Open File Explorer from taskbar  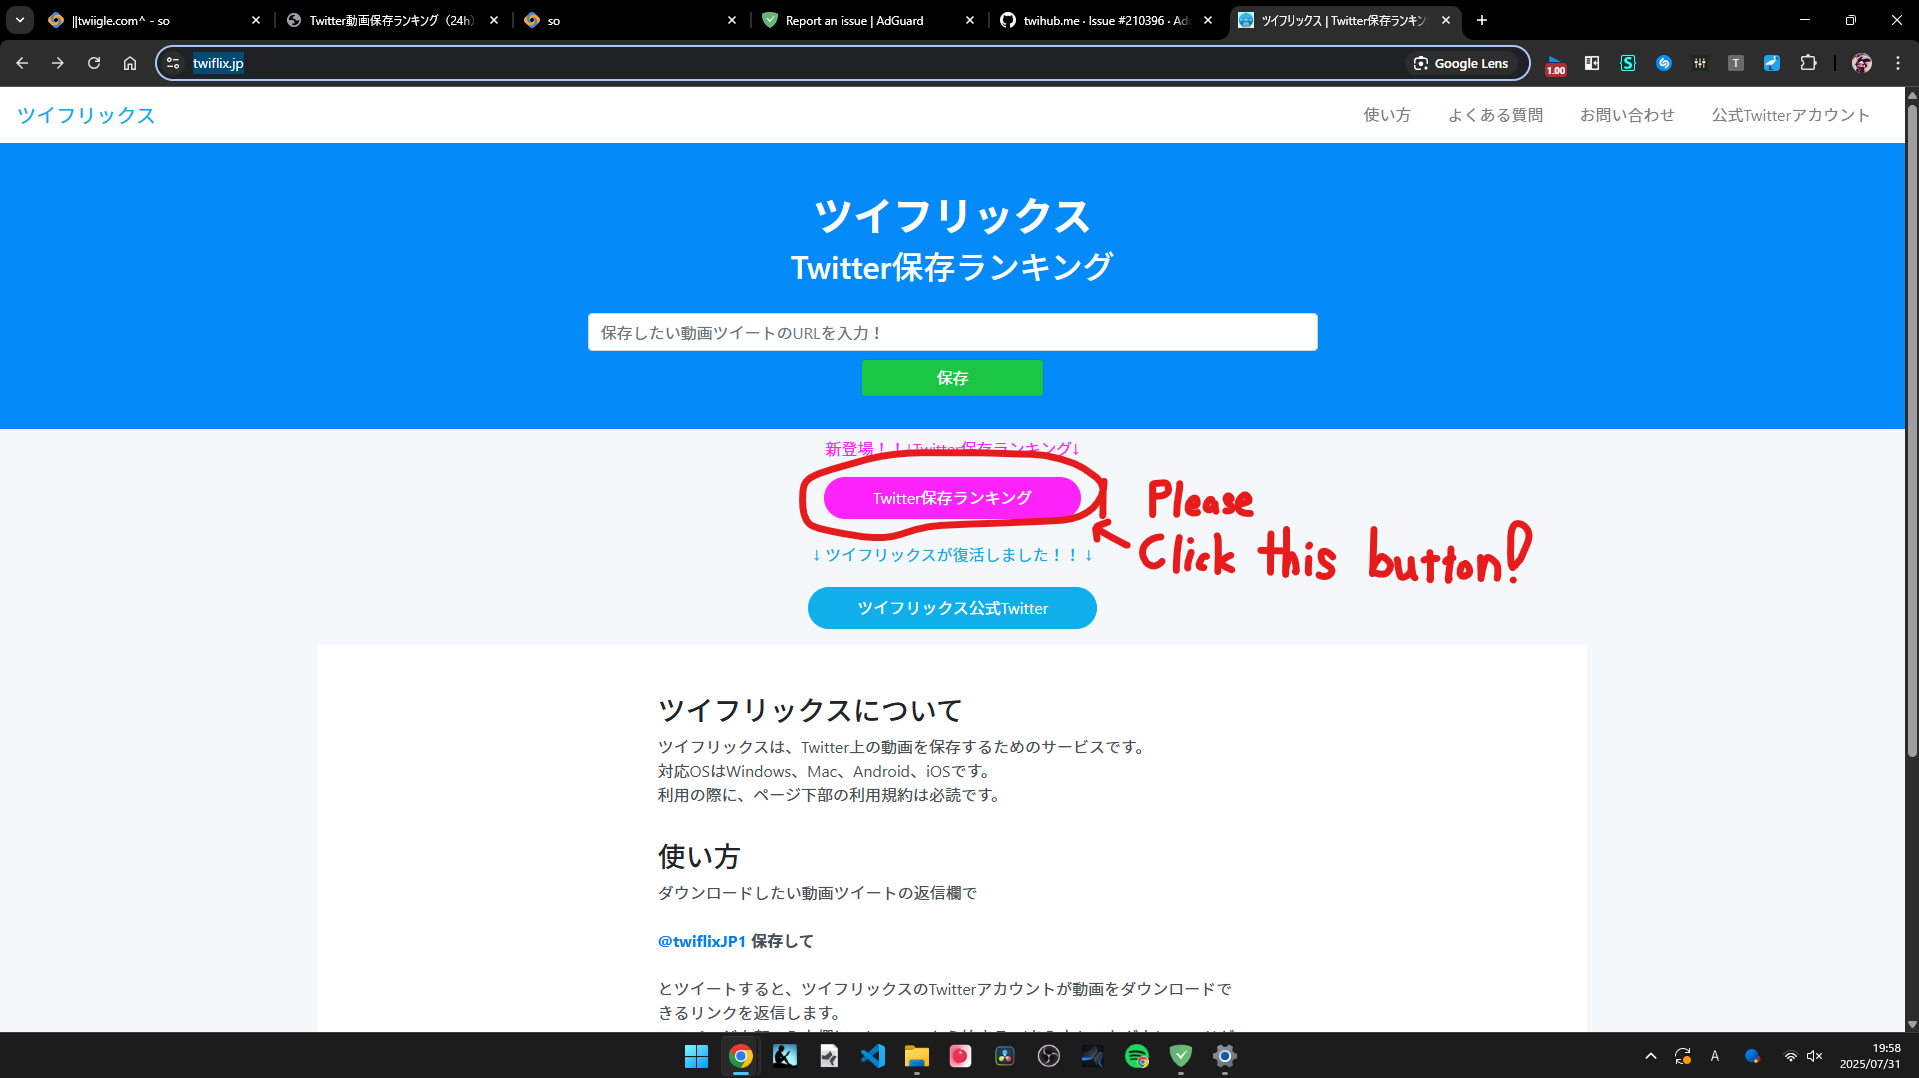(x=917, y=1056)
